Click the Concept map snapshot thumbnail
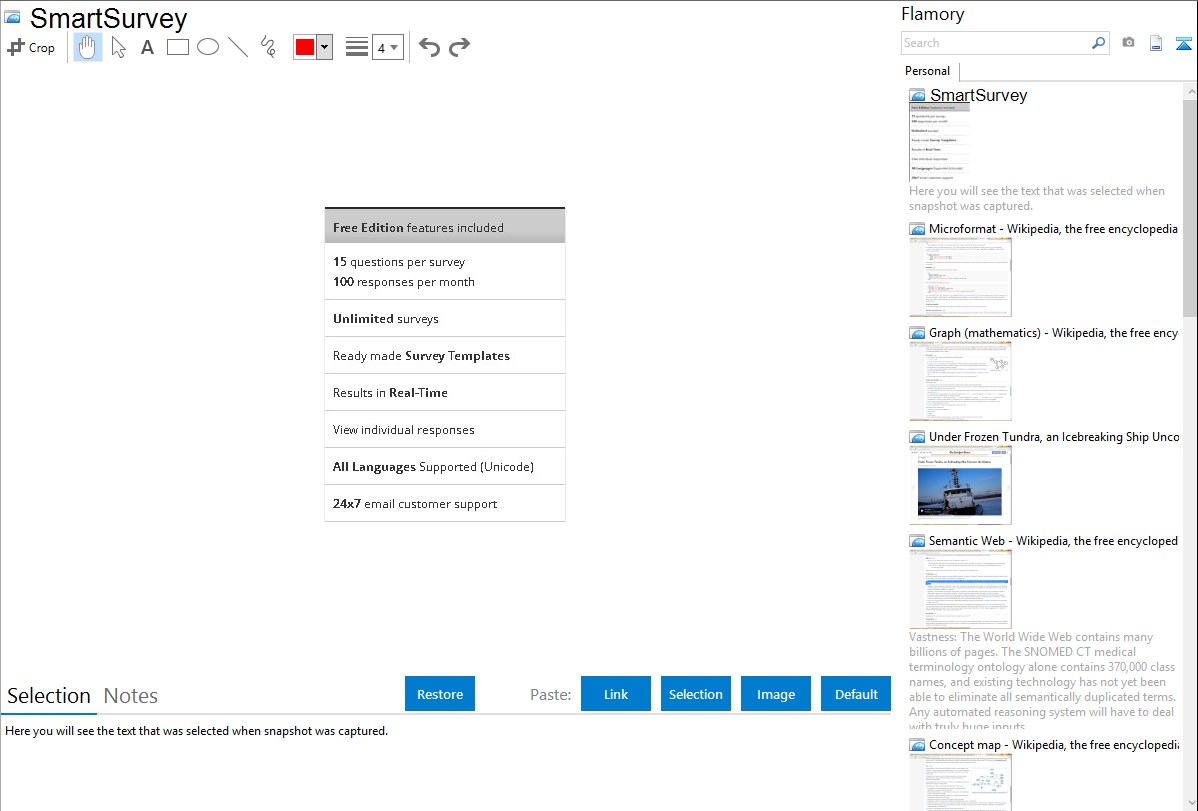Viewport: 1198px width, 811px height. click(960, 782)
